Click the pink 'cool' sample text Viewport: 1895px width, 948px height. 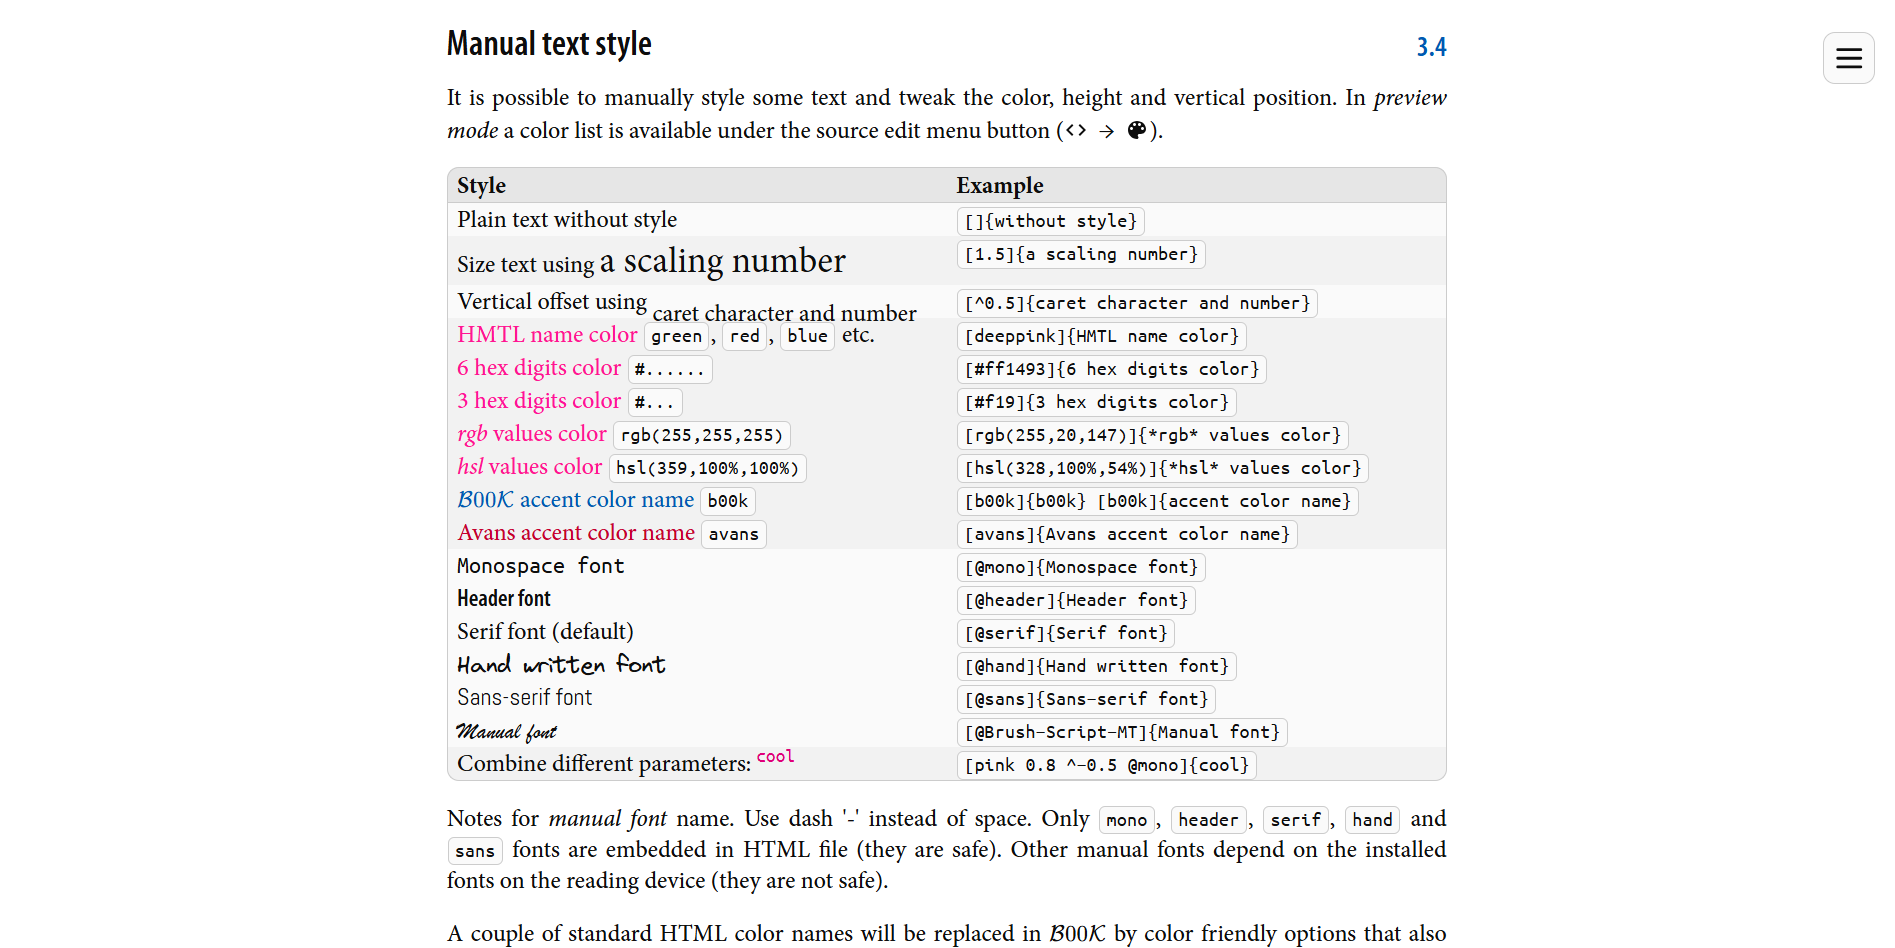tap(775, 757)
